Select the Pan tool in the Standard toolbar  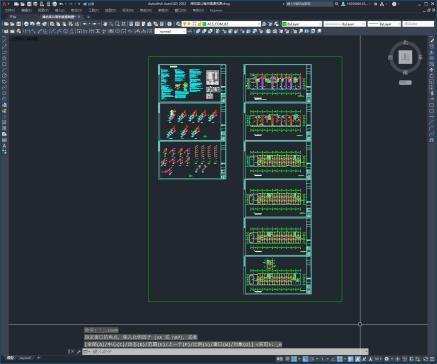pyautogui.click(x=105, y=24)
